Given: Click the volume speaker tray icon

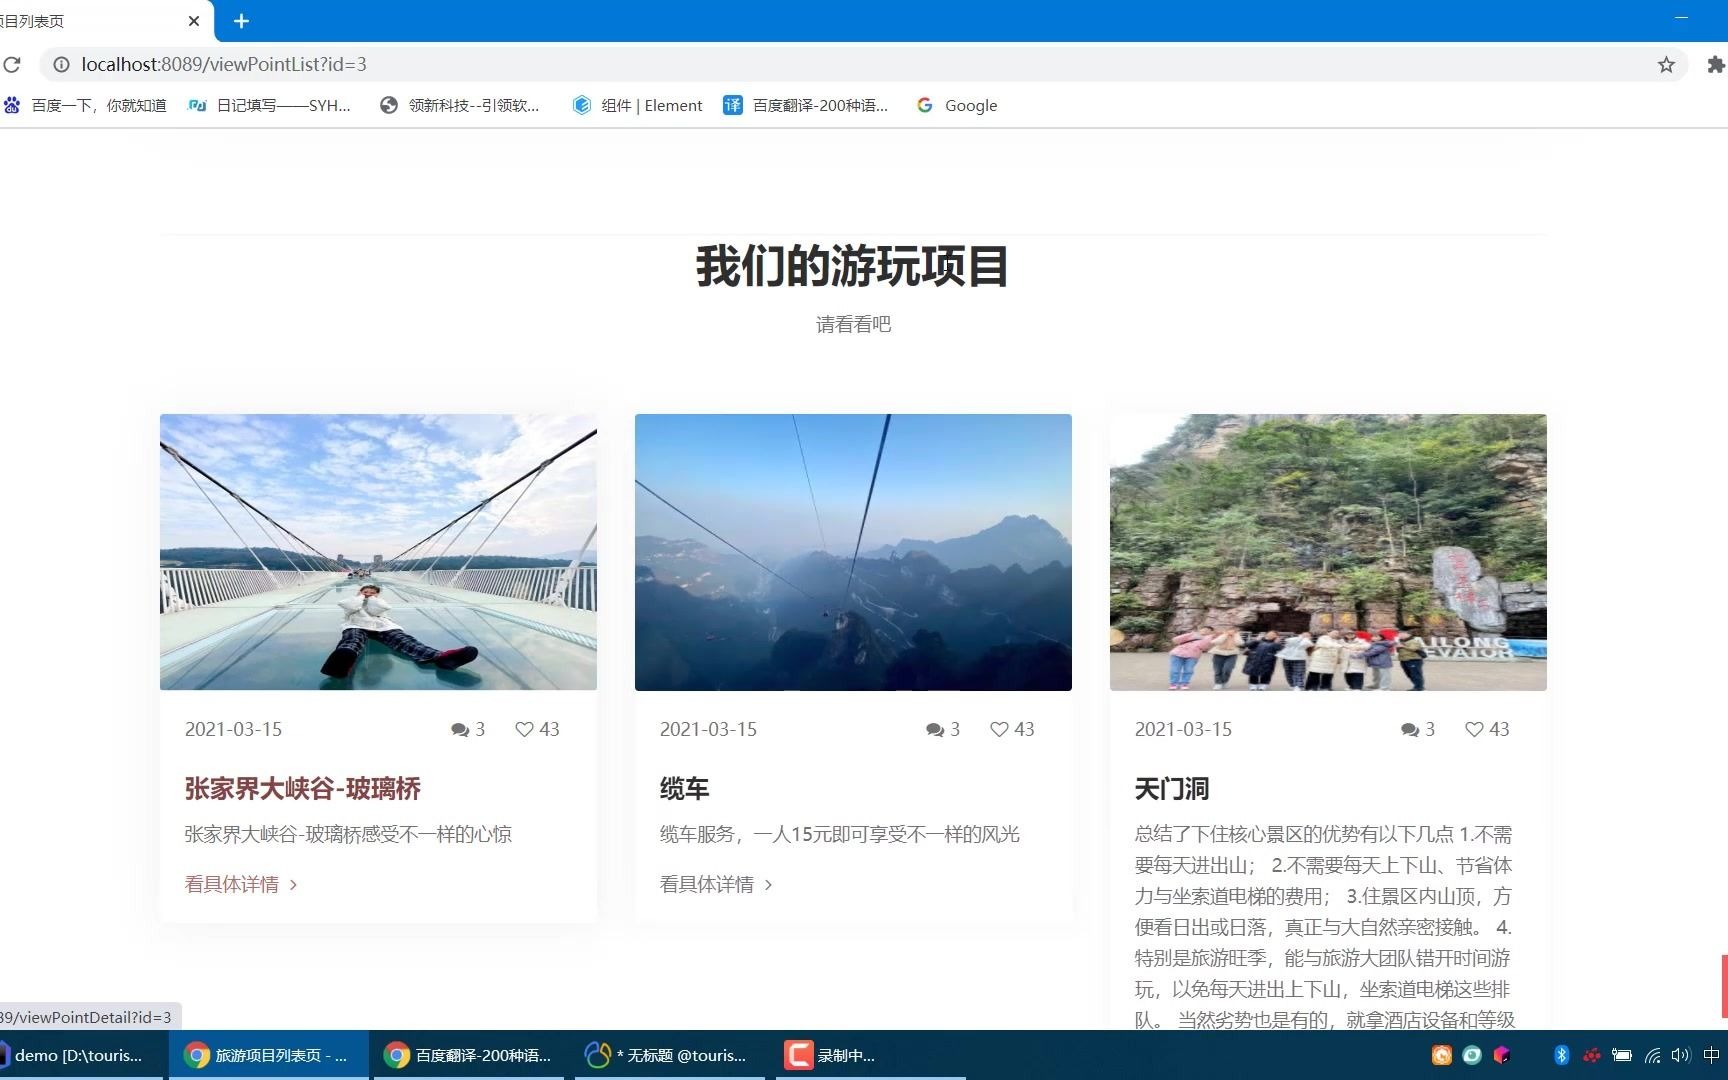Looking at the screenshot, I should click(1681, 1055).
